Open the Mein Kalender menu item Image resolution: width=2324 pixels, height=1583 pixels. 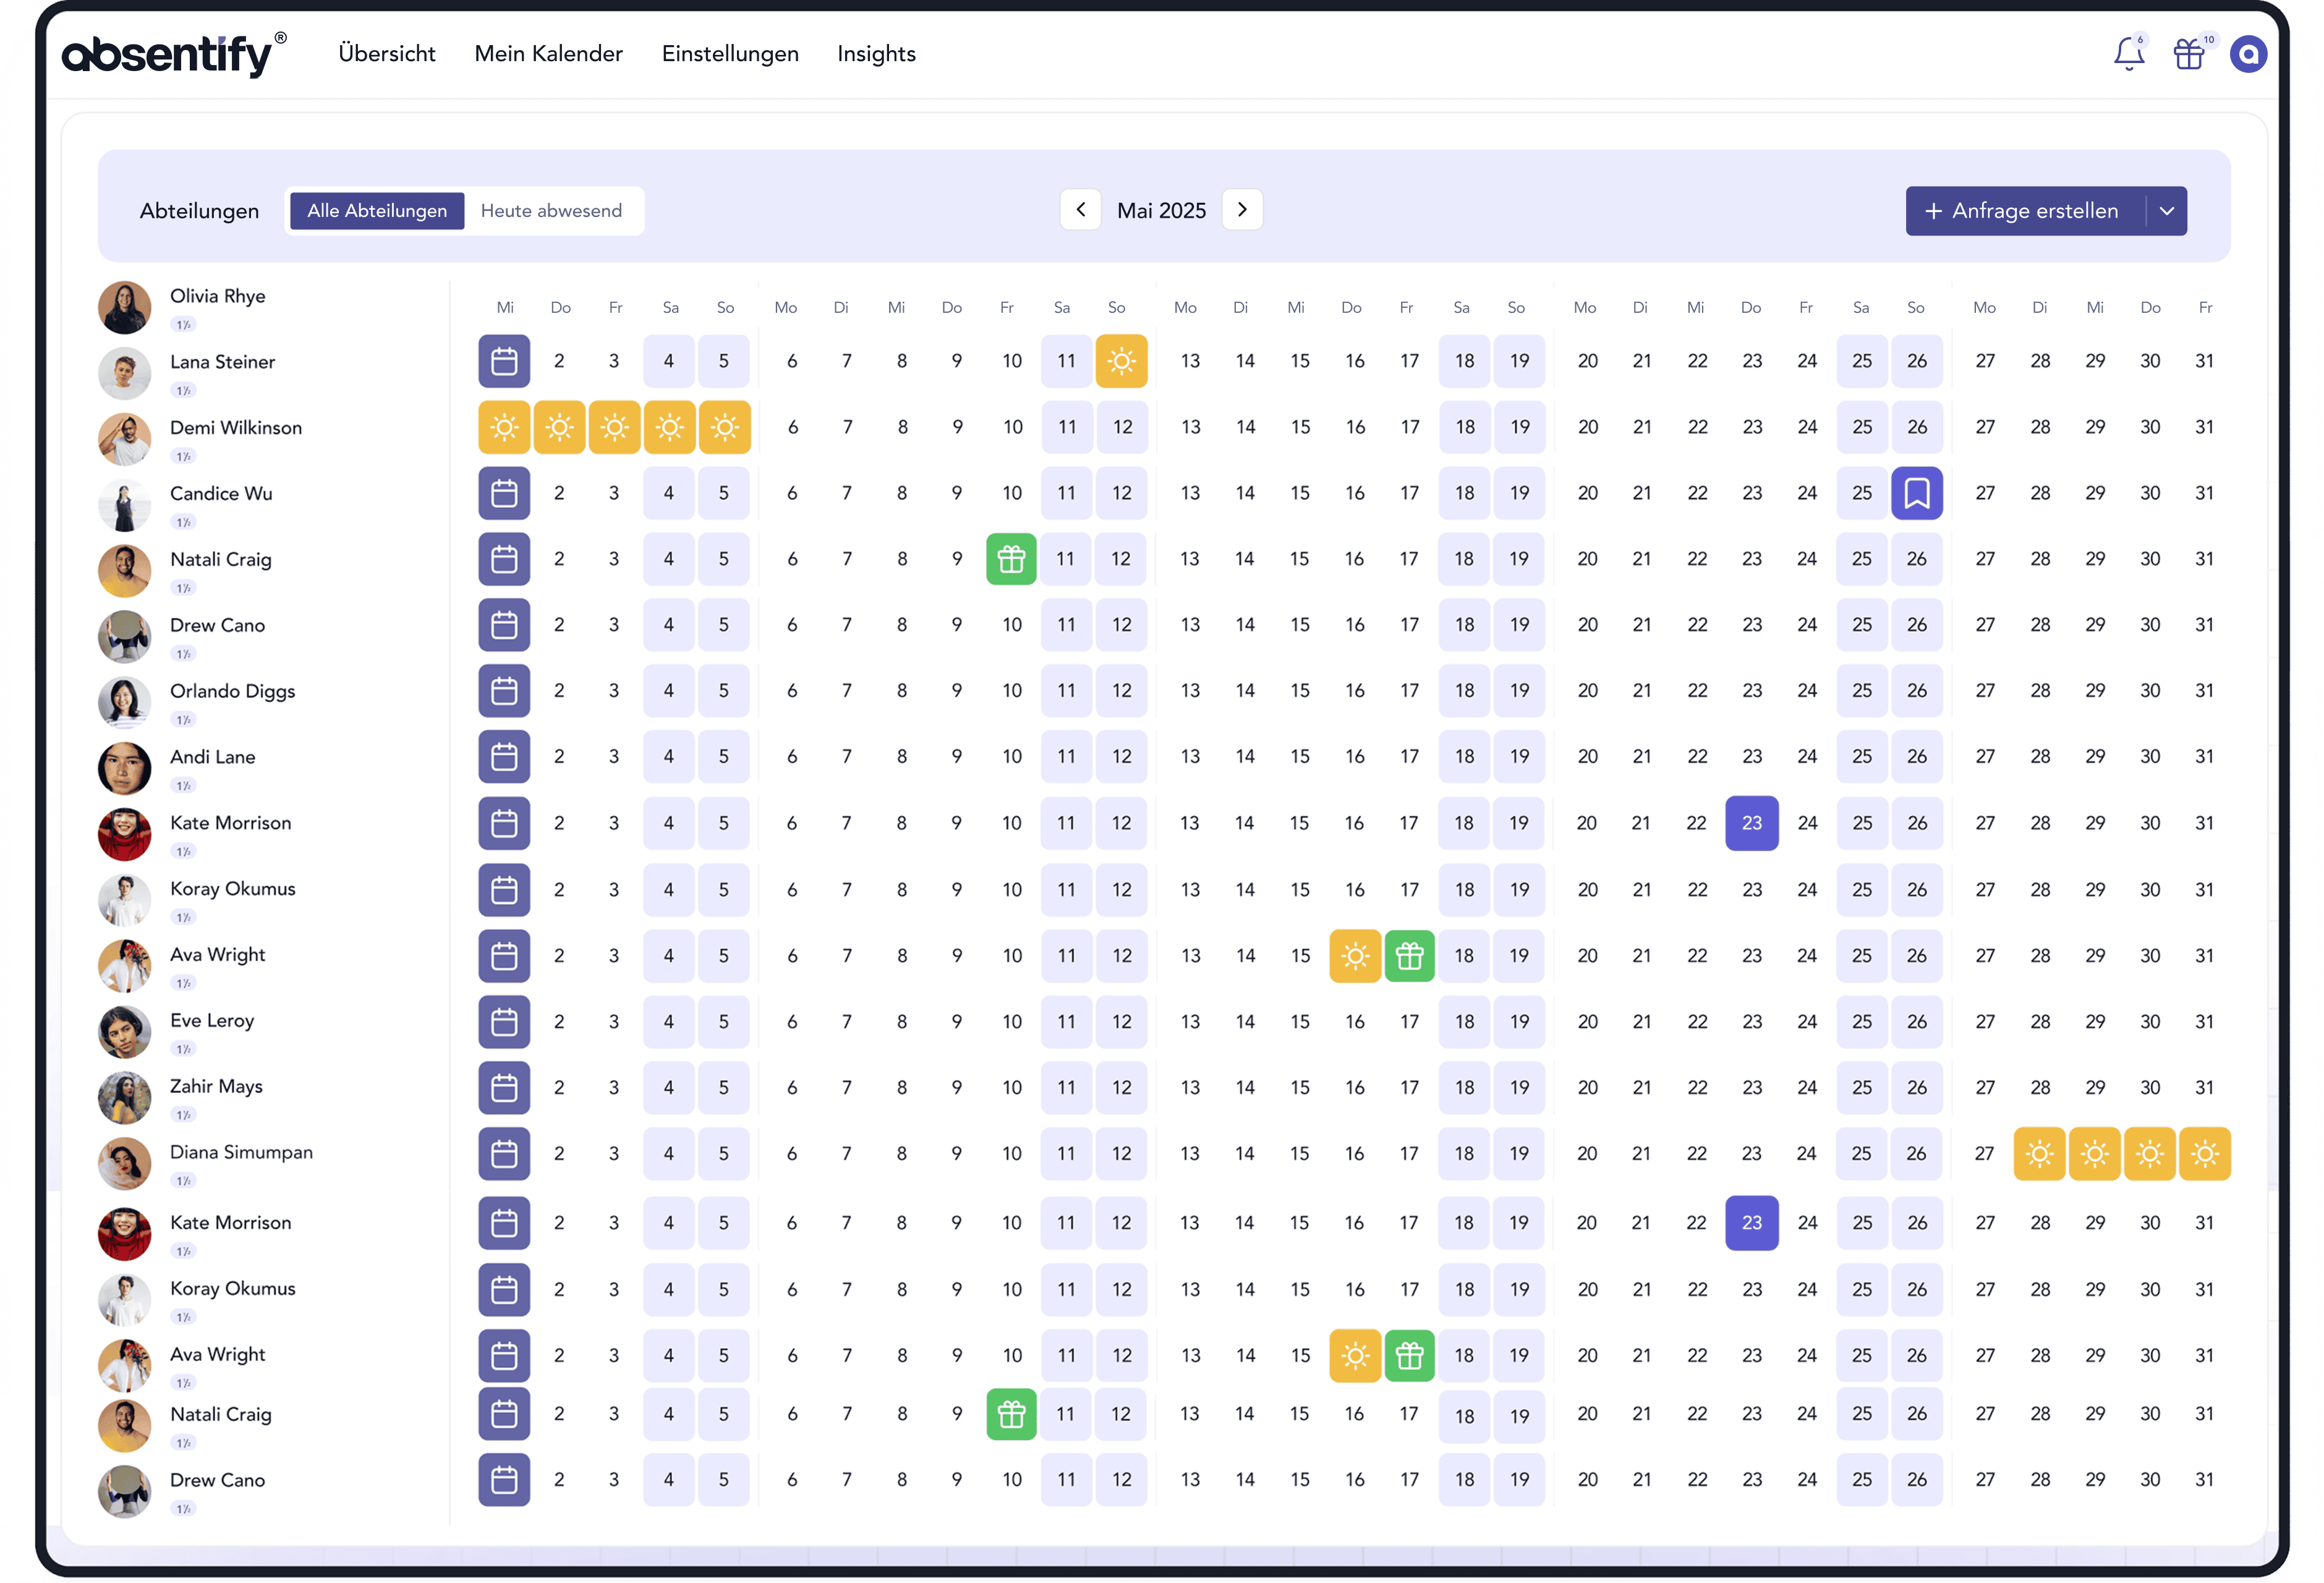[x=548, y=54]
